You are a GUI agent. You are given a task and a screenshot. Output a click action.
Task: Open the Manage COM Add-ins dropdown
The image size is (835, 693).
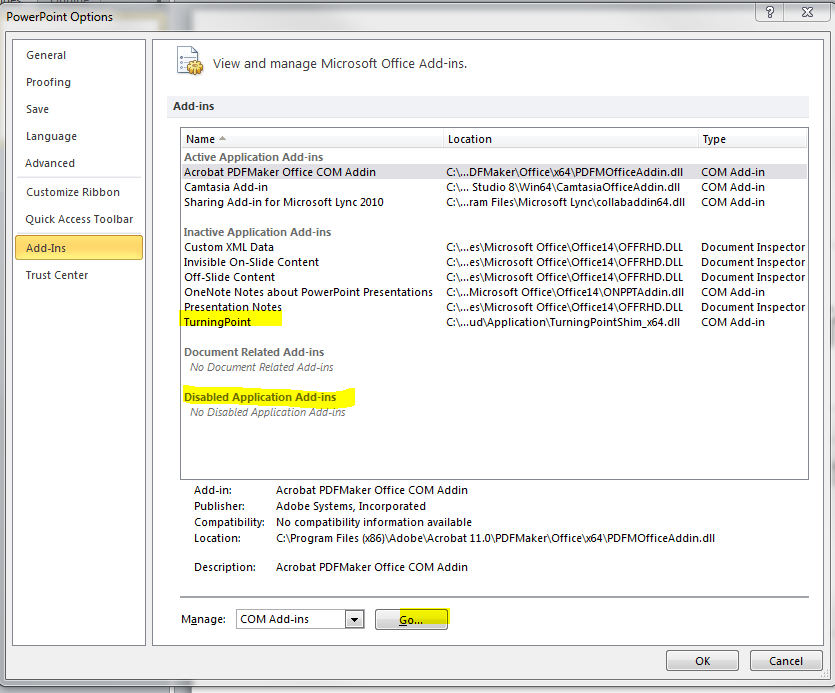point(353,620)
